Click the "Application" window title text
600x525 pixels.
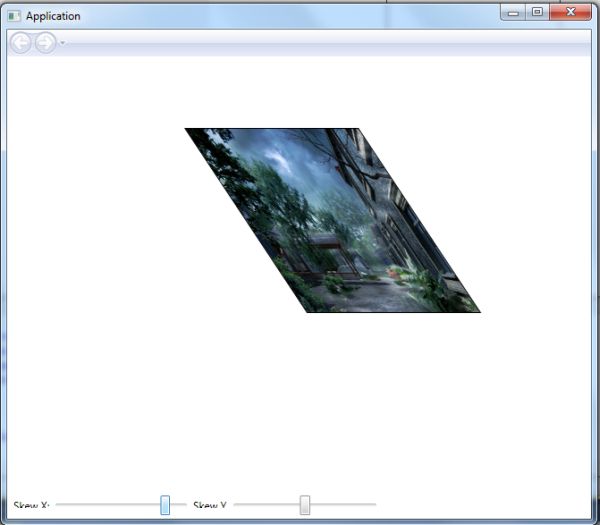tap(53, 16)
